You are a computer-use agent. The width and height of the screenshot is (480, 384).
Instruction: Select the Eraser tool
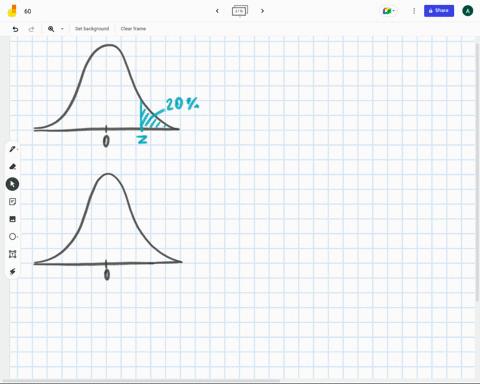13,166
